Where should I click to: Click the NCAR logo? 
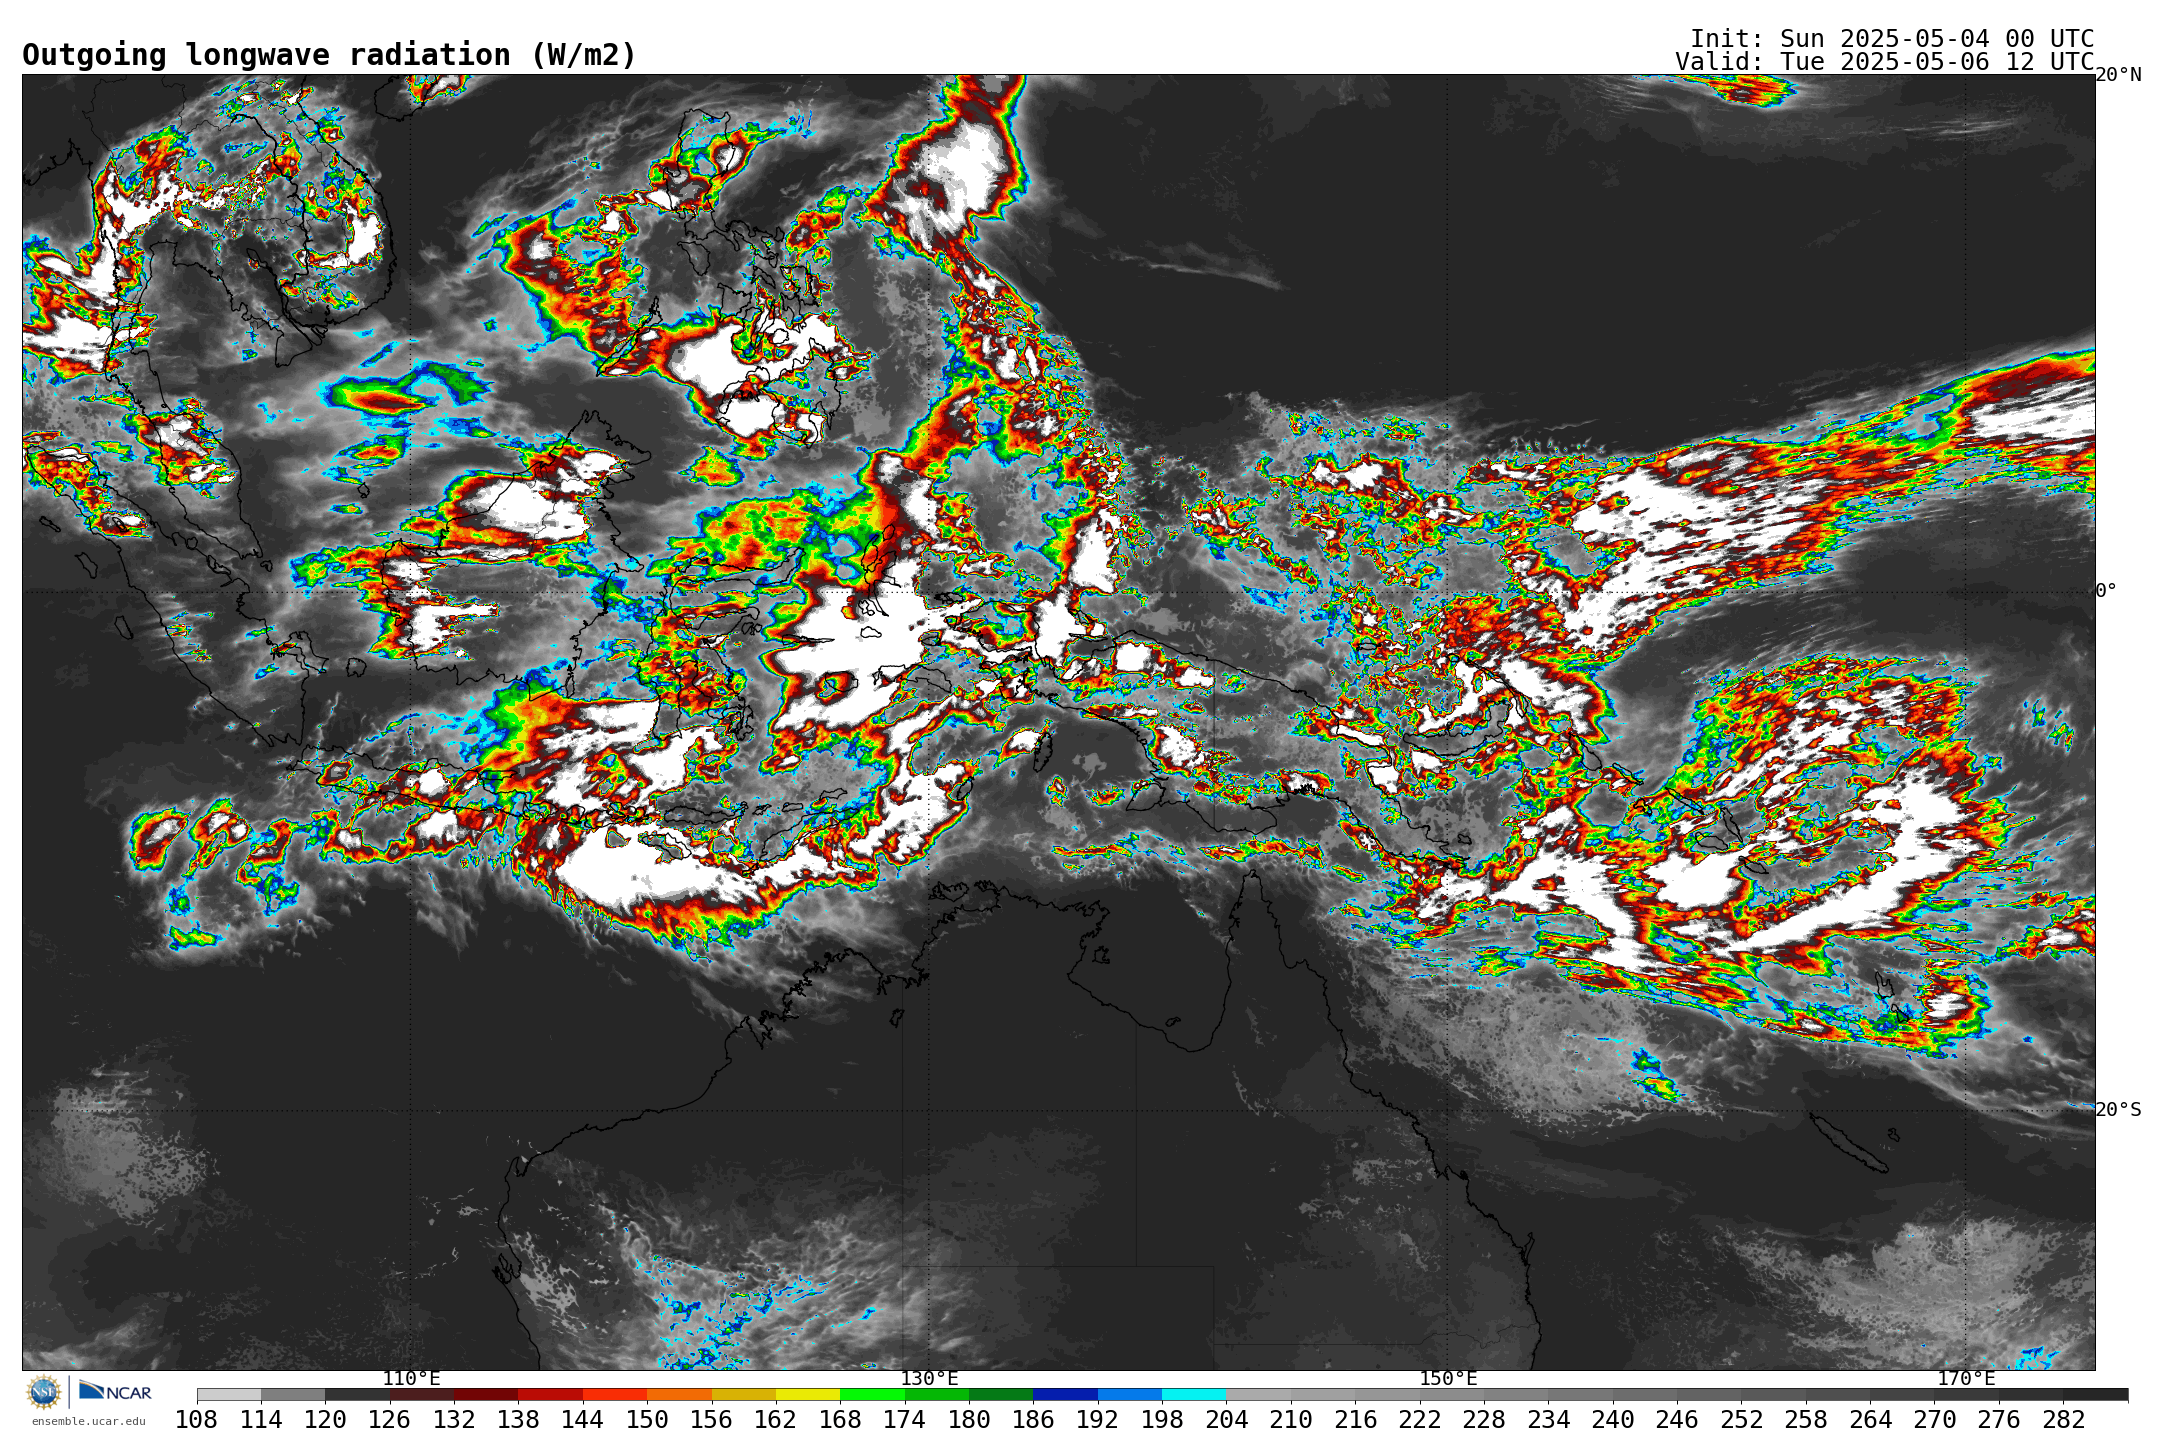[115, 1391]
